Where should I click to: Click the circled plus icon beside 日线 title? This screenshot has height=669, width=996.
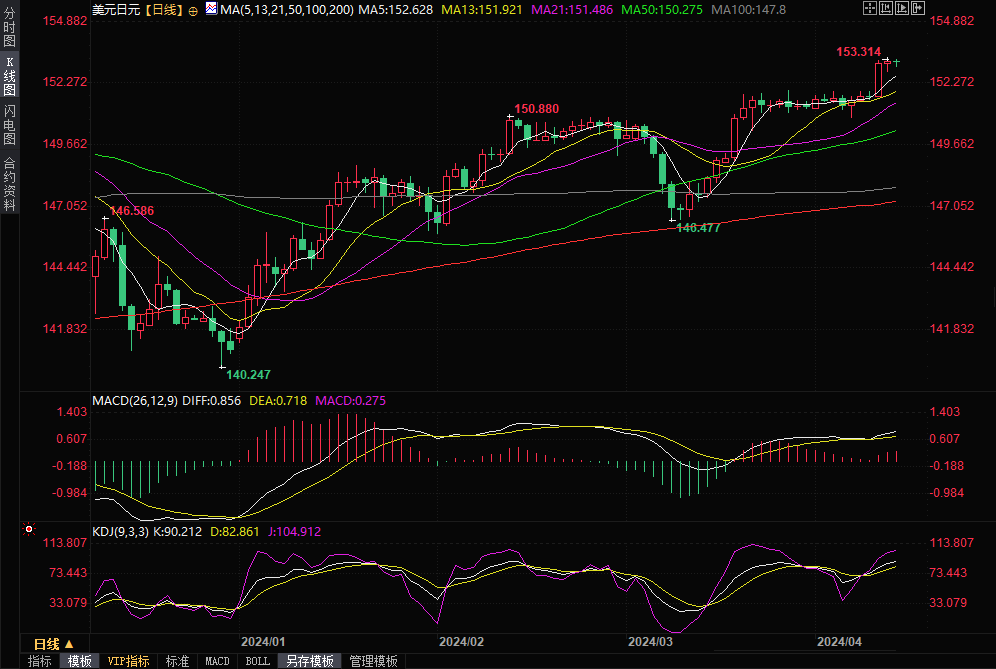pyautogui.click(x=193, y=10)
